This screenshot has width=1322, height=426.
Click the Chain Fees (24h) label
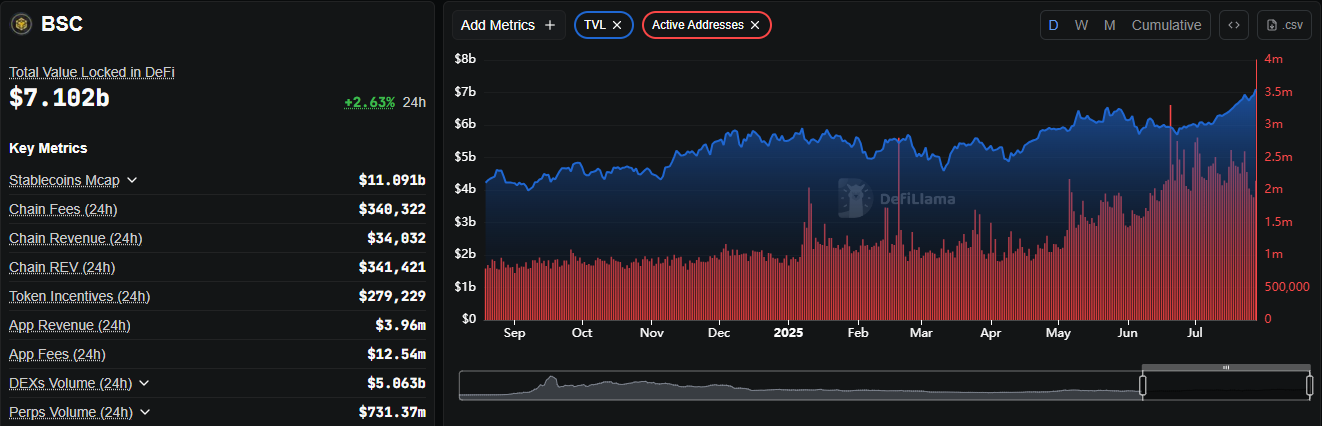point(61,209)
